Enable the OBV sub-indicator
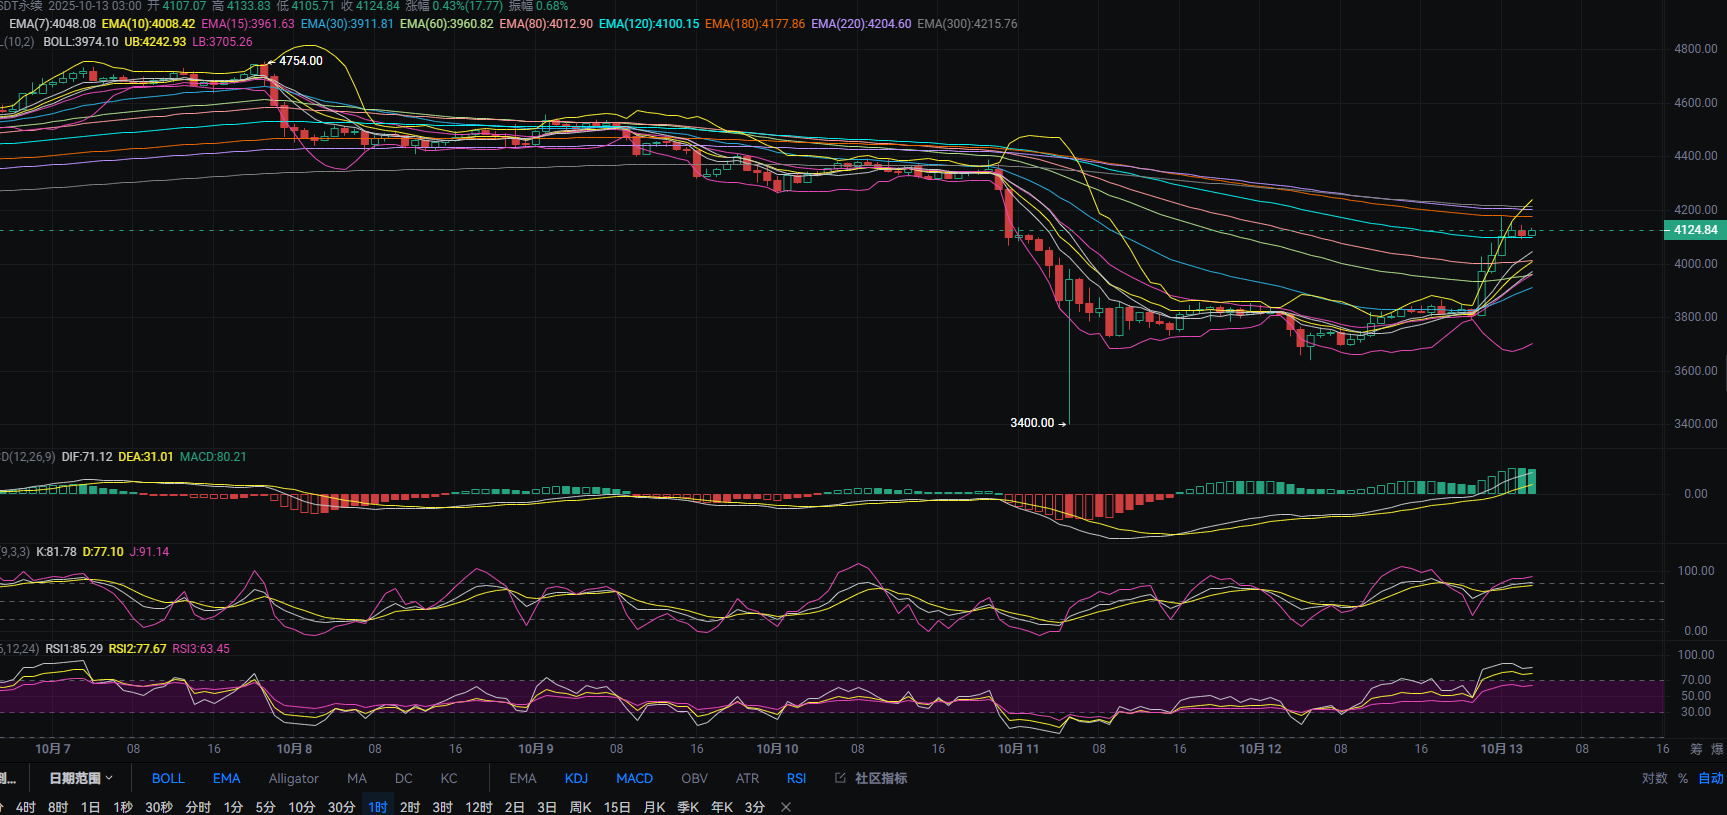The width and height of the screenshot is (1727, 815). pos(694,778)
